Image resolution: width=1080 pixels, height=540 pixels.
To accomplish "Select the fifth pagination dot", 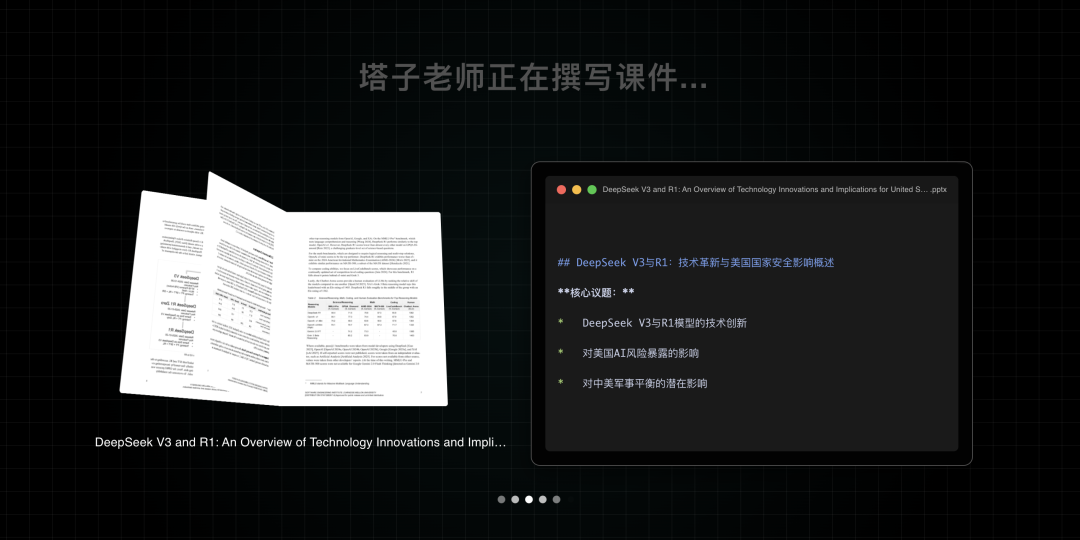I will (557, 499).
